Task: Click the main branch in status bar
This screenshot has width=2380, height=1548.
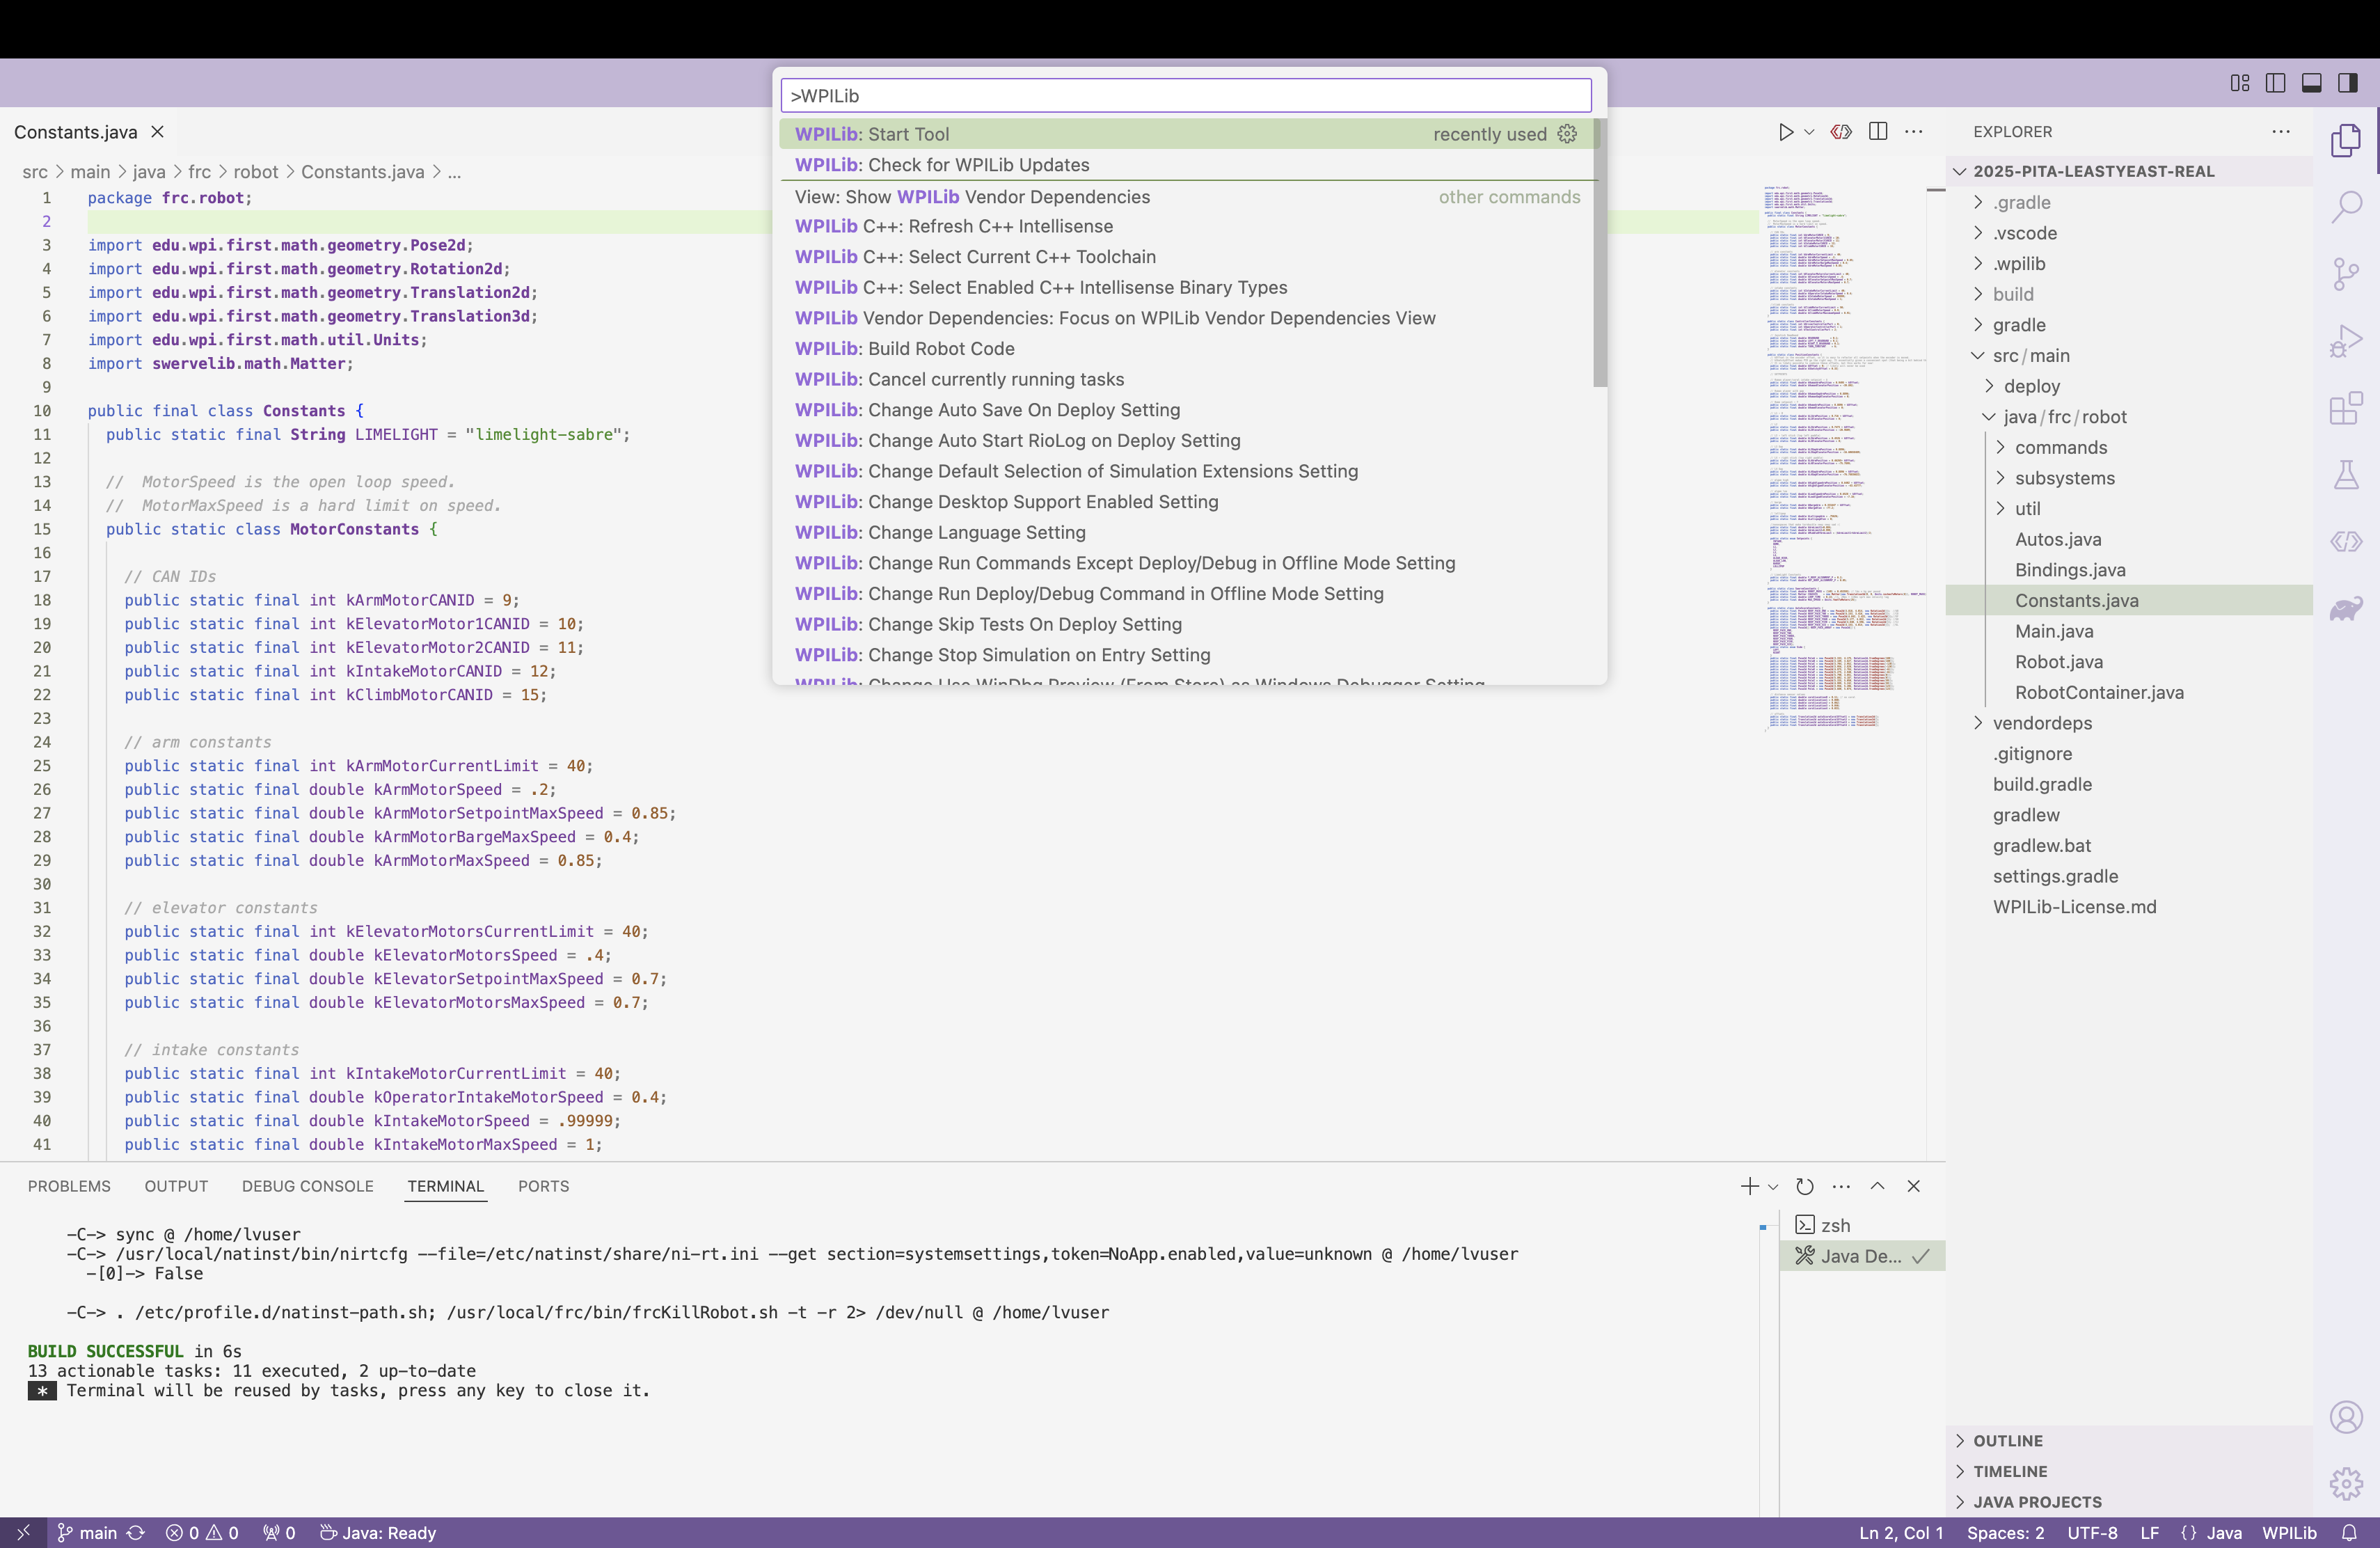Action: click(x=87, y=1533)
